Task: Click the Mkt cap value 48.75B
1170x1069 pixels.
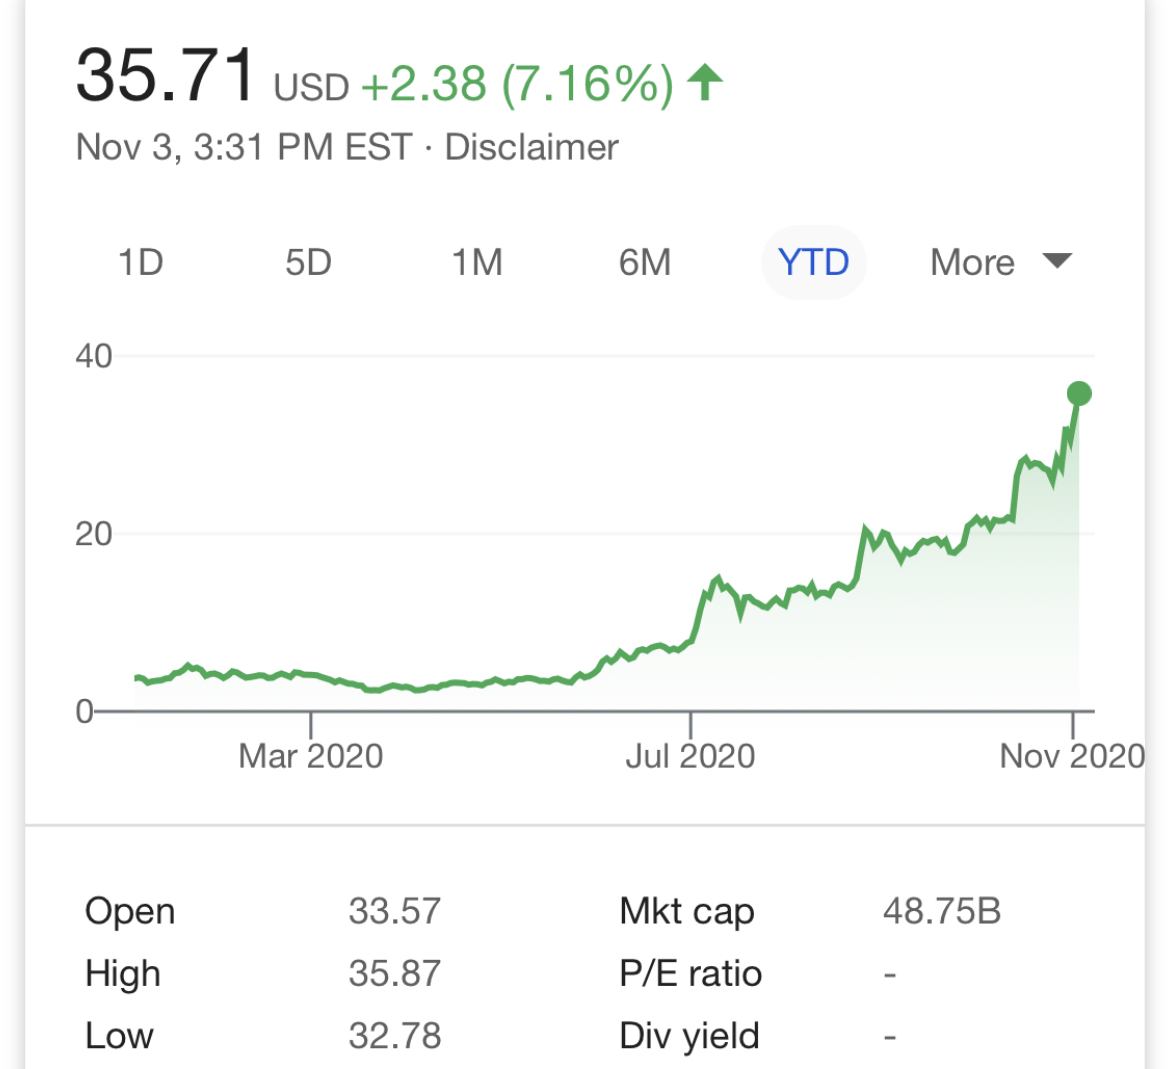Action: tap(942, 911)
